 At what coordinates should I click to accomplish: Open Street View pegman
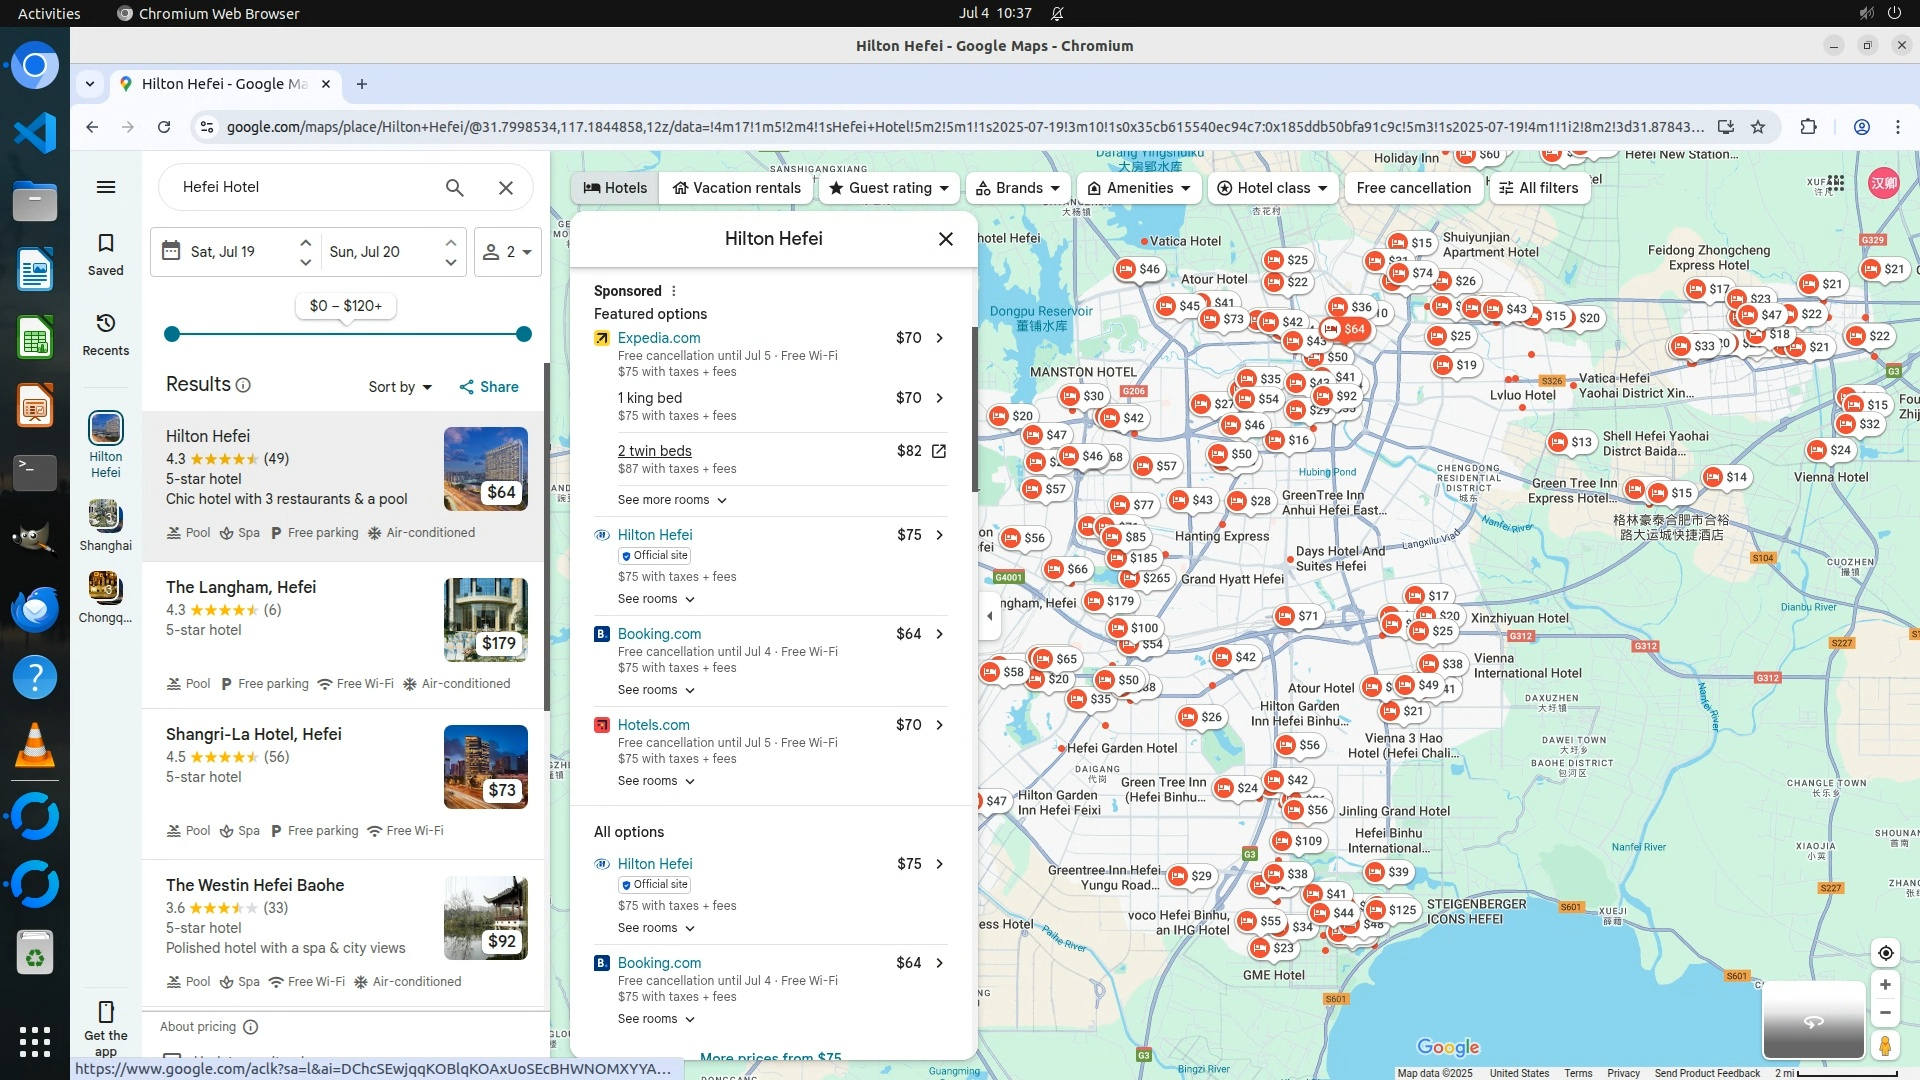point(1885,1046)
